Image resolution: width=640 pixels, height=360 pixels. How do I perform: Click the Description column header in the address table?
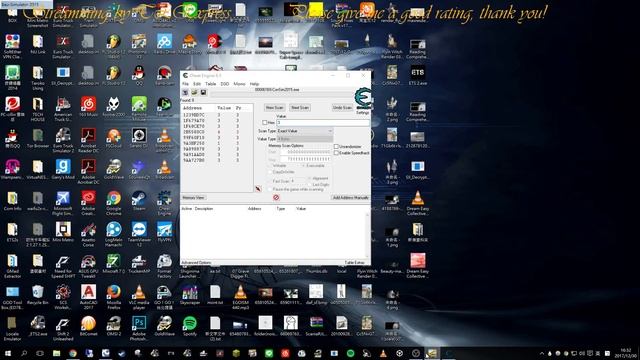204,209
